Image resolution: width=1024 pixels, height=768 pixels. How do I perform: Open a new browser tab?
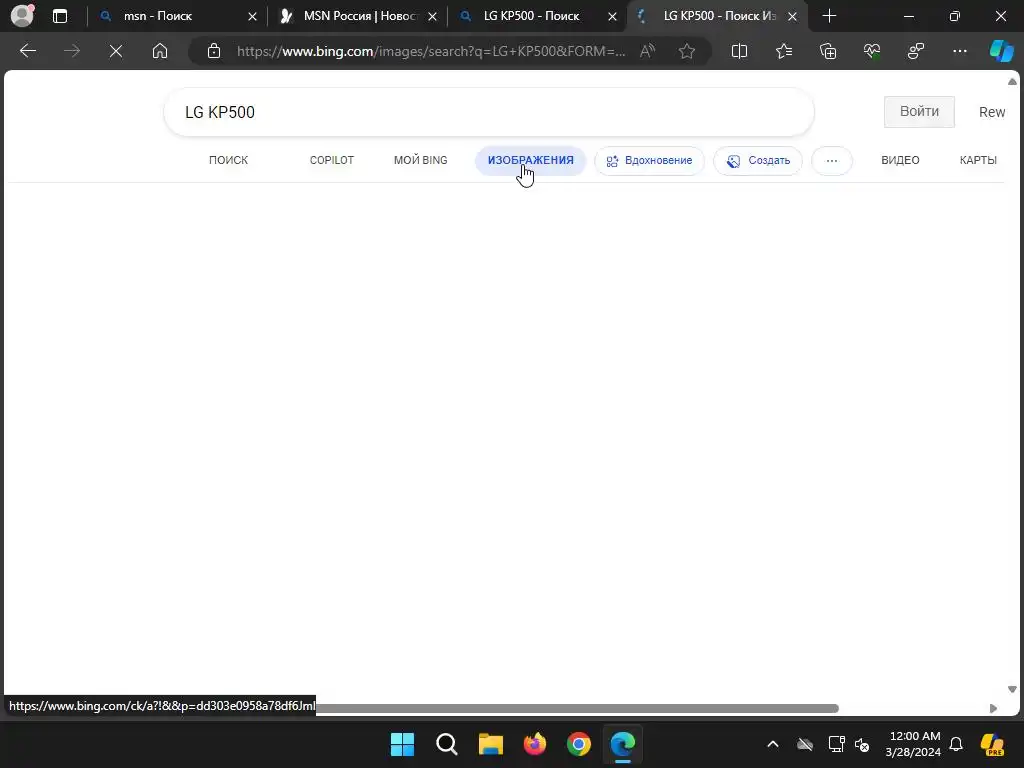click(829, 16)
